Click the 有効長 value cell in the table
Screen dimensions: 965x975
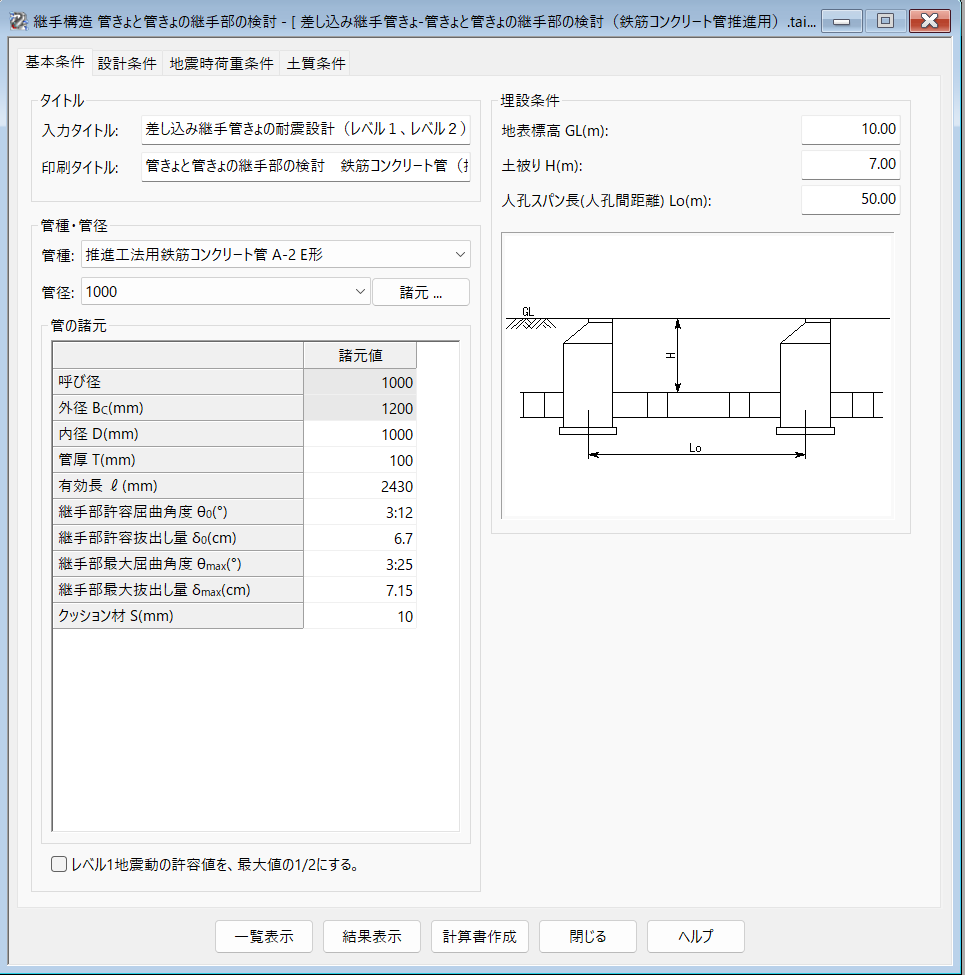tap(360, 486)
